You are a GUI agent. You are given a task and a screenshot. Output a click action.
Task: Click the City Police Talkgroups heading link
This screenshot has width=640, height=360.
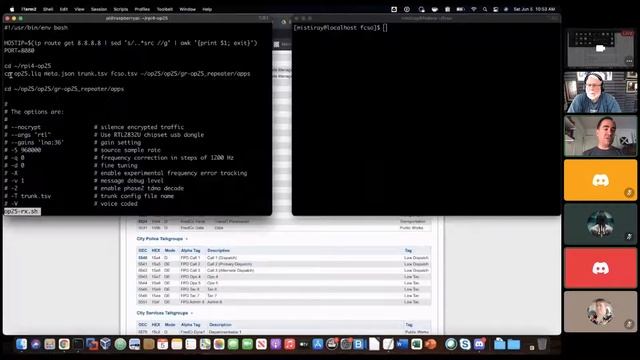(x=160, y=238)
